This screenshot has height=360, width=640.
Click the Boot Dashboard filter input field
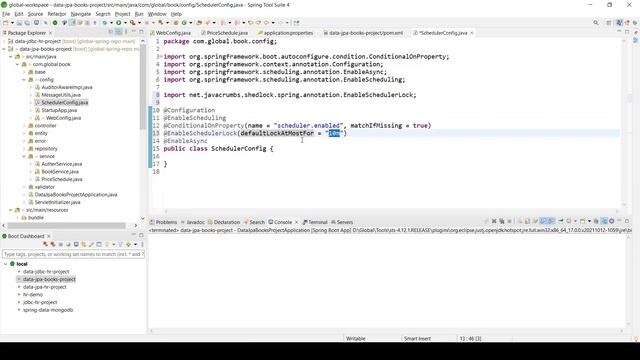pos(73,254)
